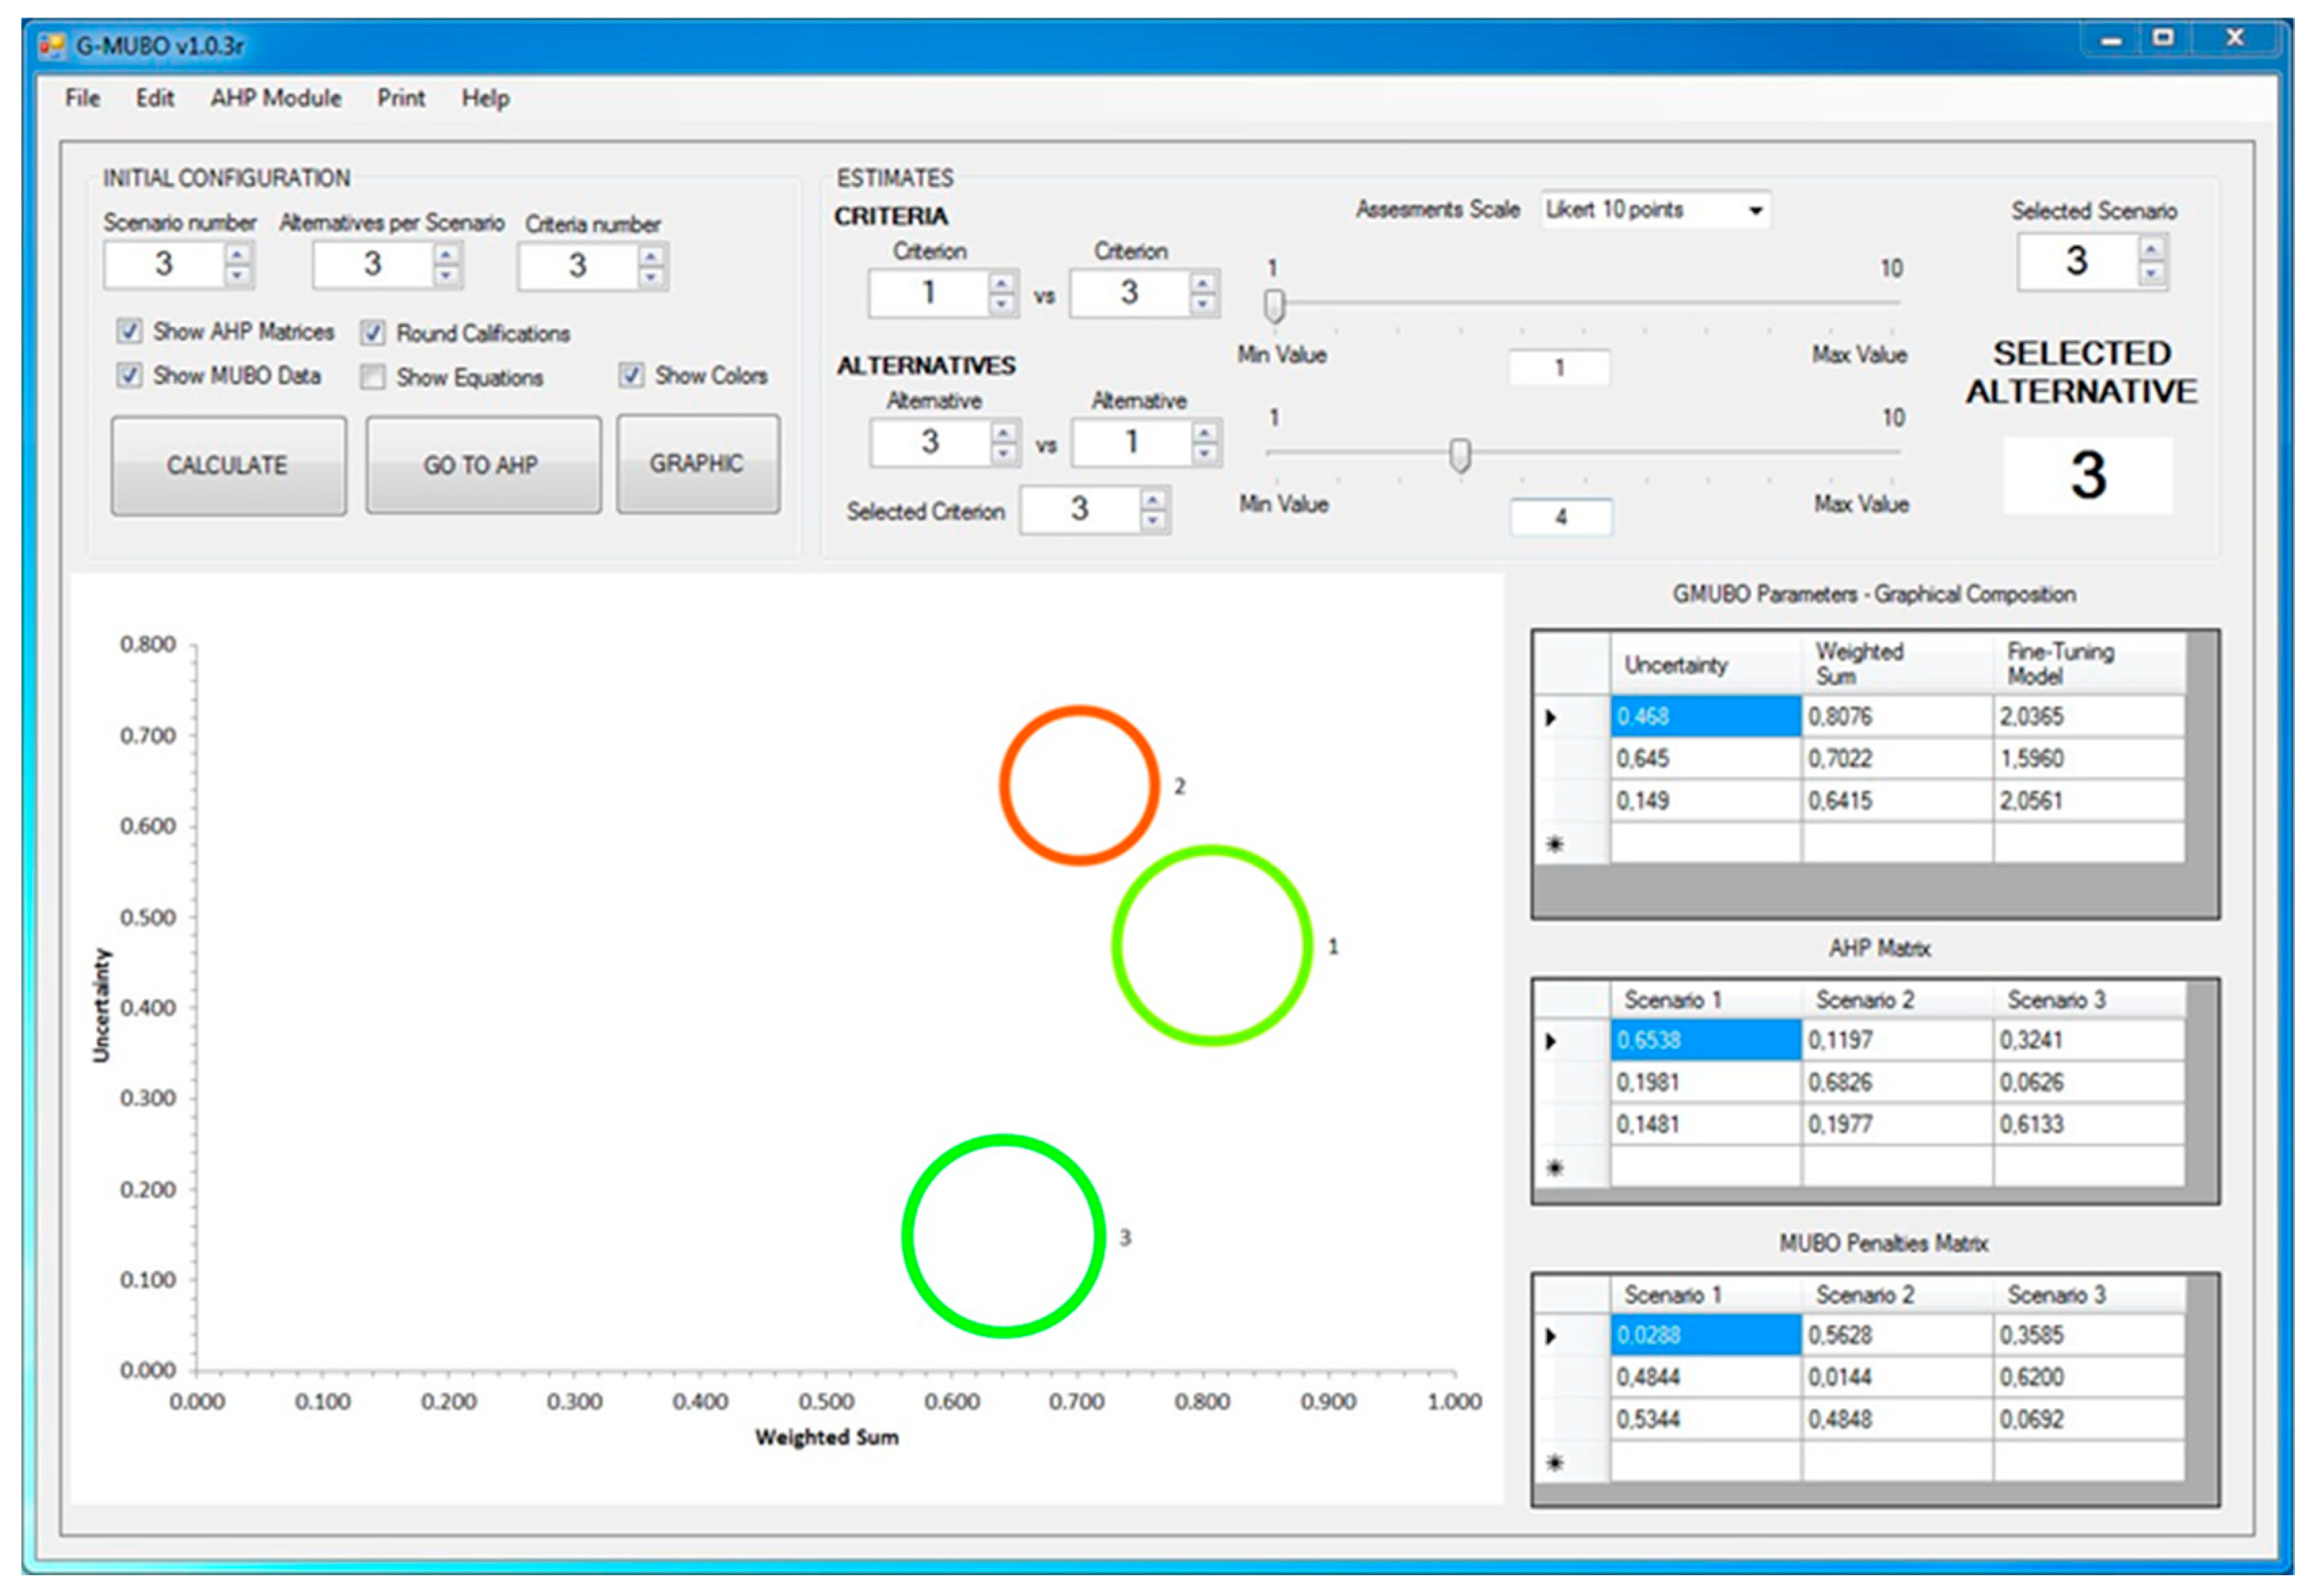The image size is (2312, 1596).
Task: Click the alternatives comparison slider handle
Action: click(x=1460, y=455)
